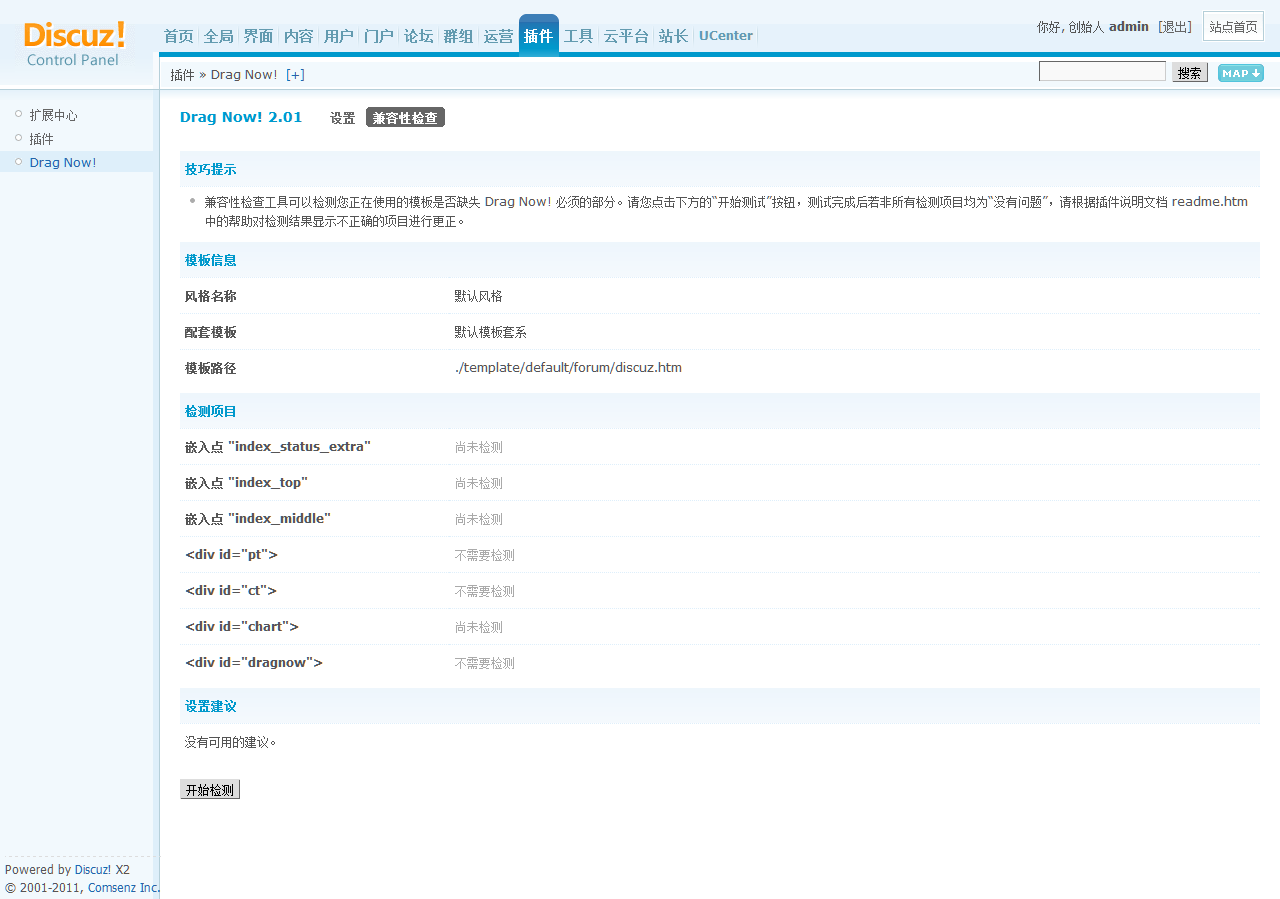Open the 内容 menu
The height and width of the screenshot is (899, 1280).
[x=299, y=36]
